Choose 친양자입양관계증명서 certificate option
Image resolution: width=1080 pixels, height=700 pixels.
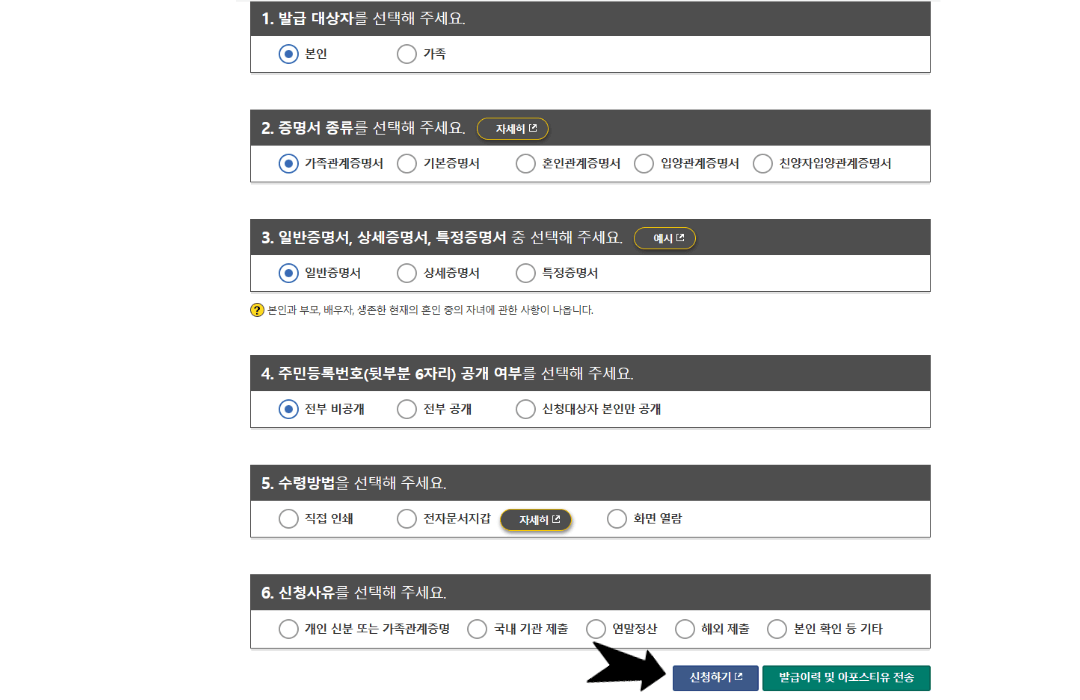(x=761, y=163)
